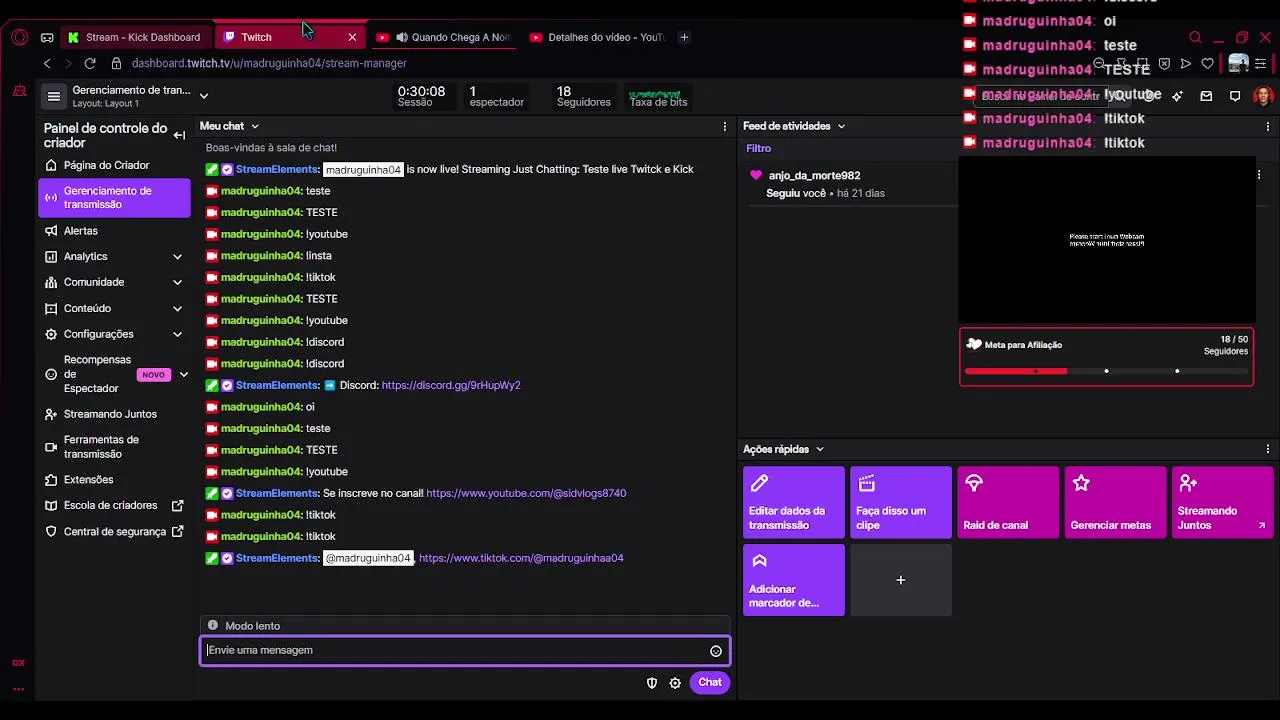The width and height of the screenshot is (1280, 720).
Task: Open the Twitch dashboard hamburger menu
Action: click(x=54, y=96)
